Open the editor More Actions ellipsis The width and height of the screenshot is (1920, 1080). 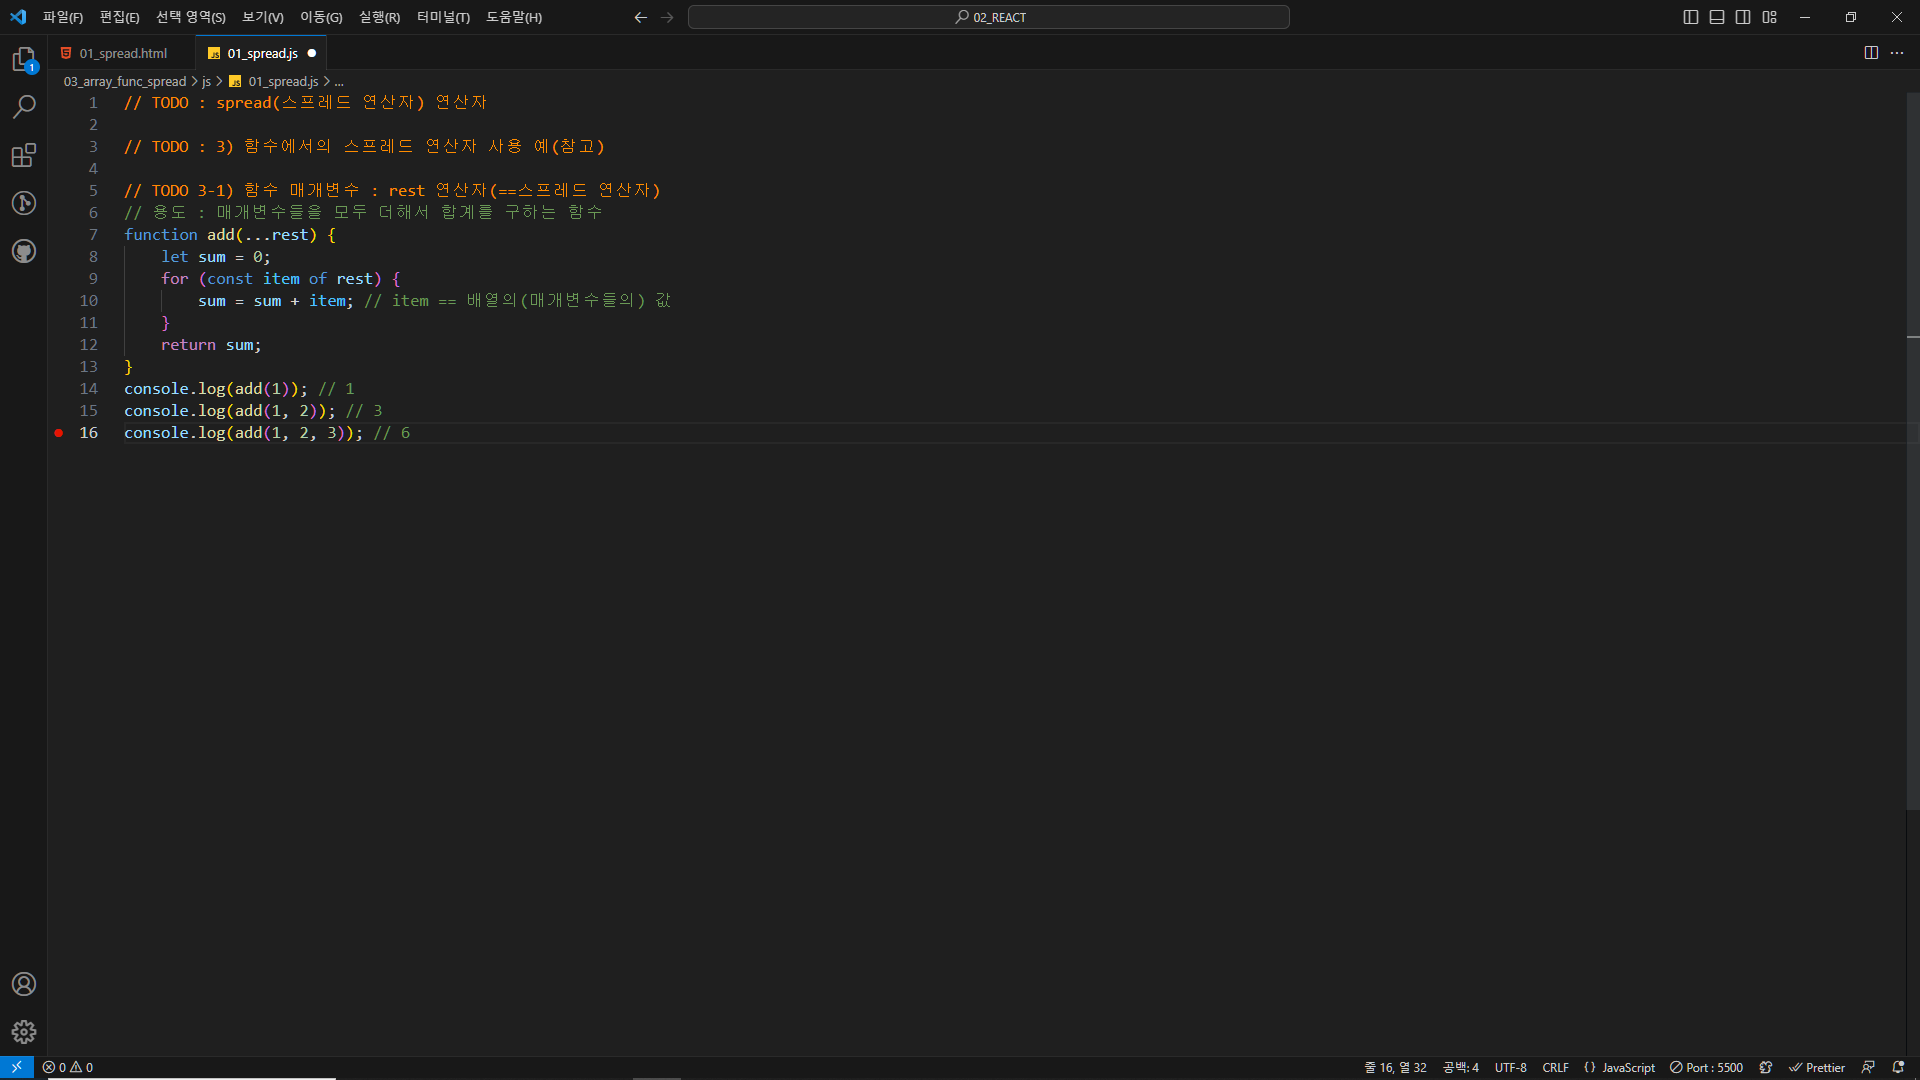tap(1897, 53)
